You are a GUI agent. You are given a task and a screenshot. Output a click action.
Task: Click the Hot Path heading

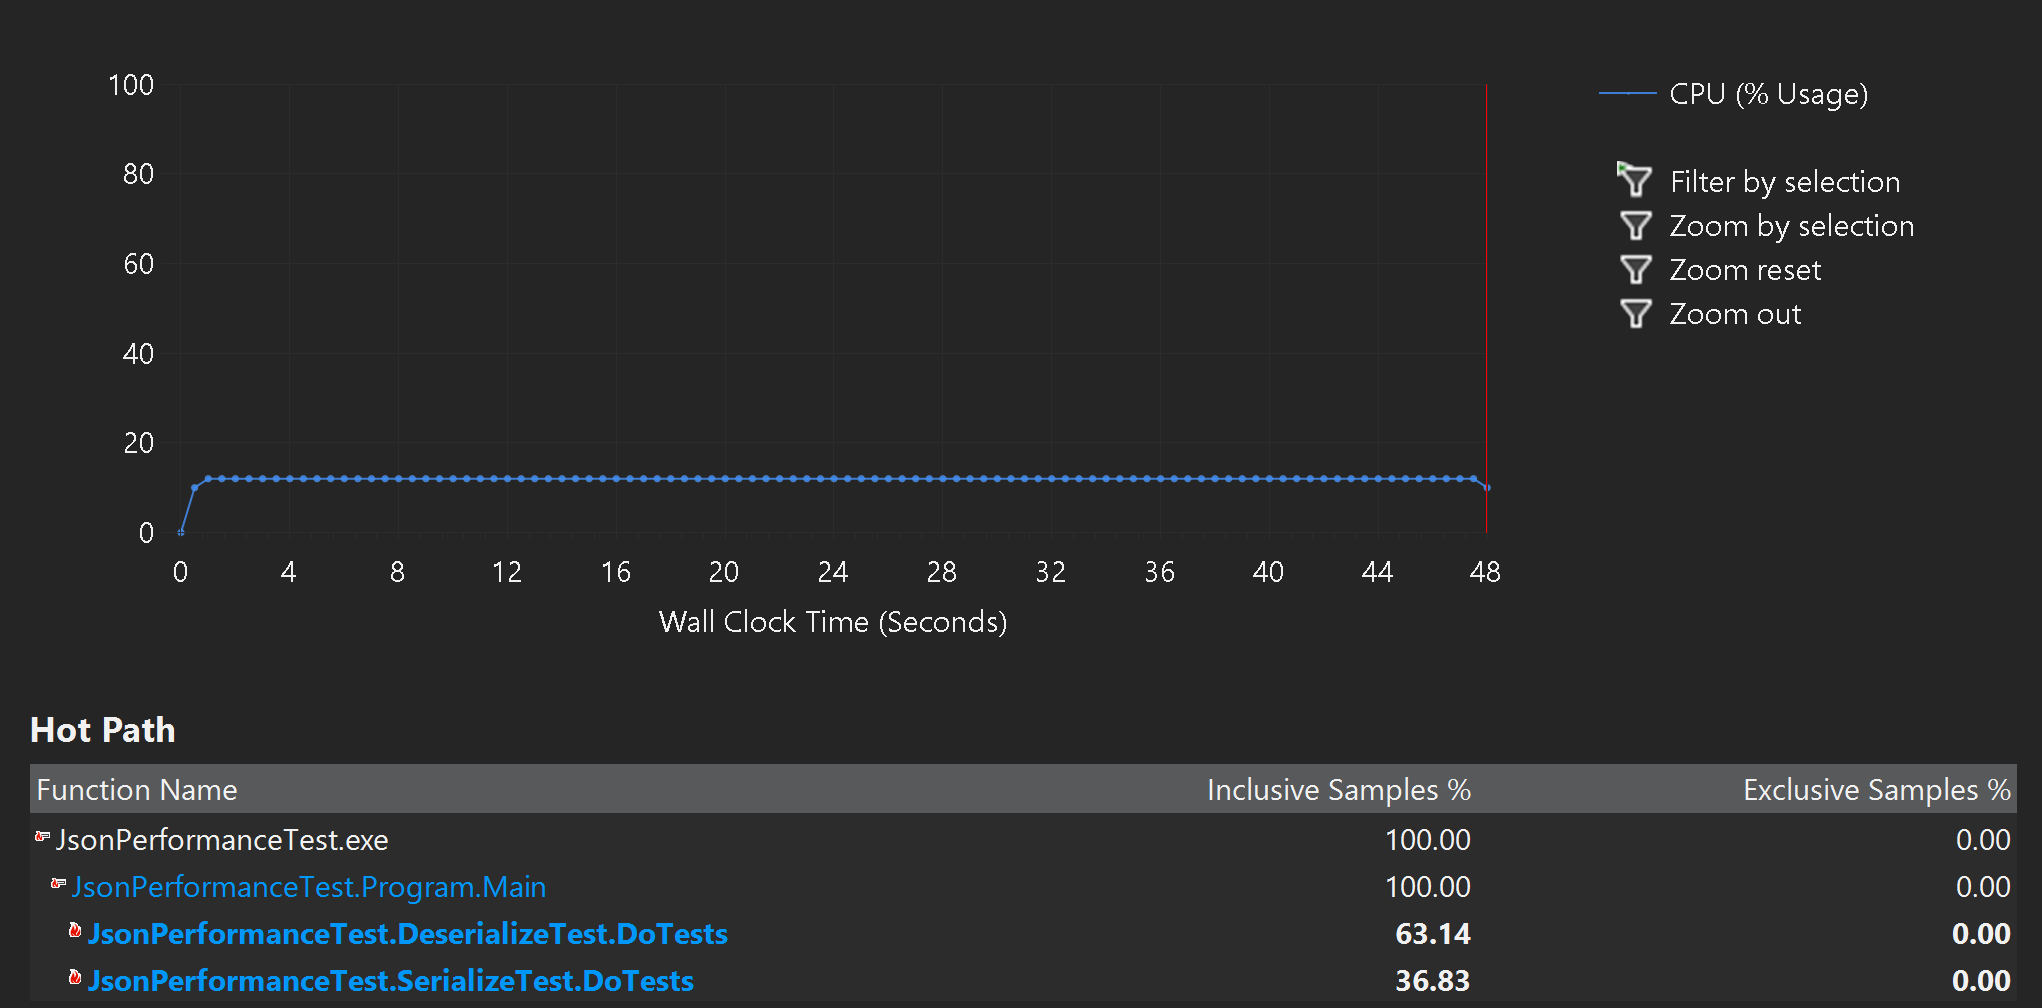click(103, 730)
